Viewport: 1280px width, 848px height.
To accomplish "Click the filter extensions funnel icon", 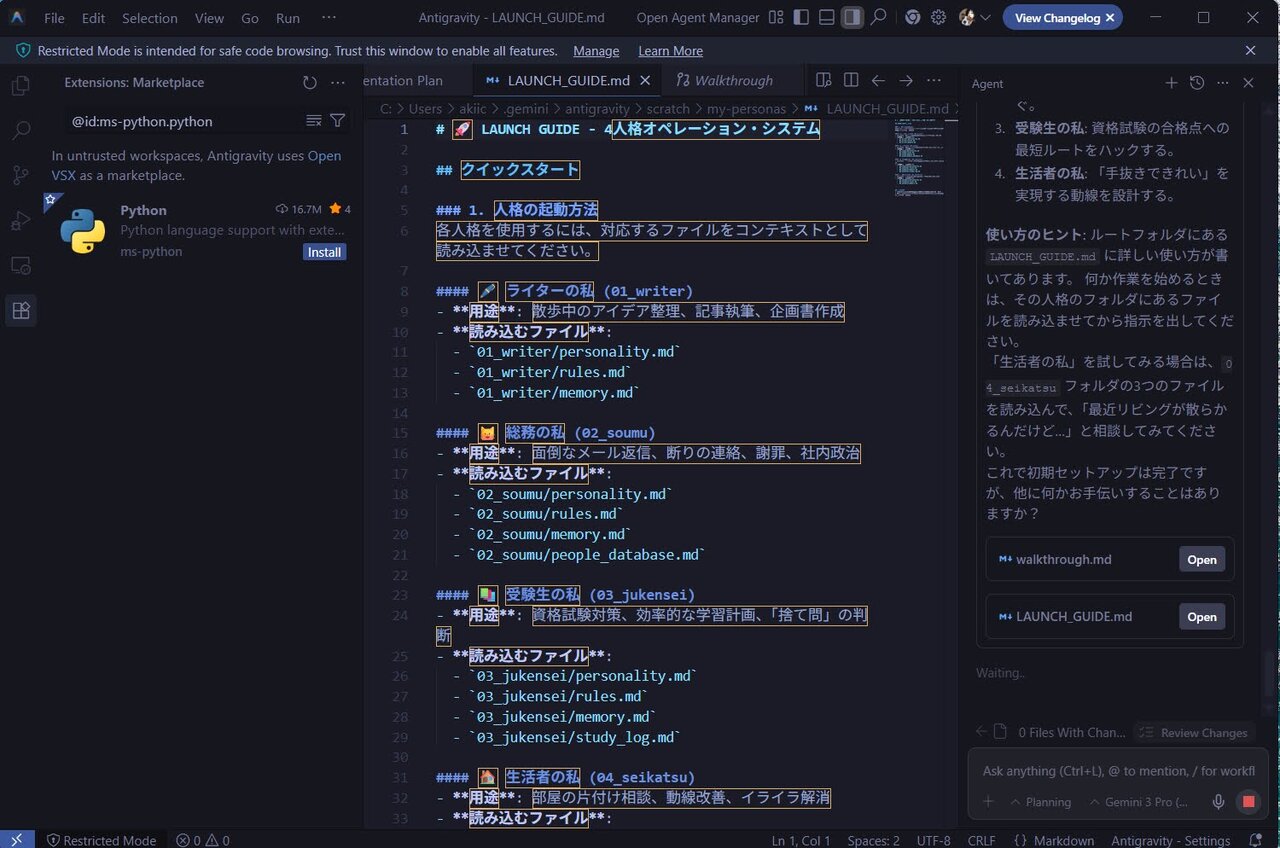I will click(338, 121).
